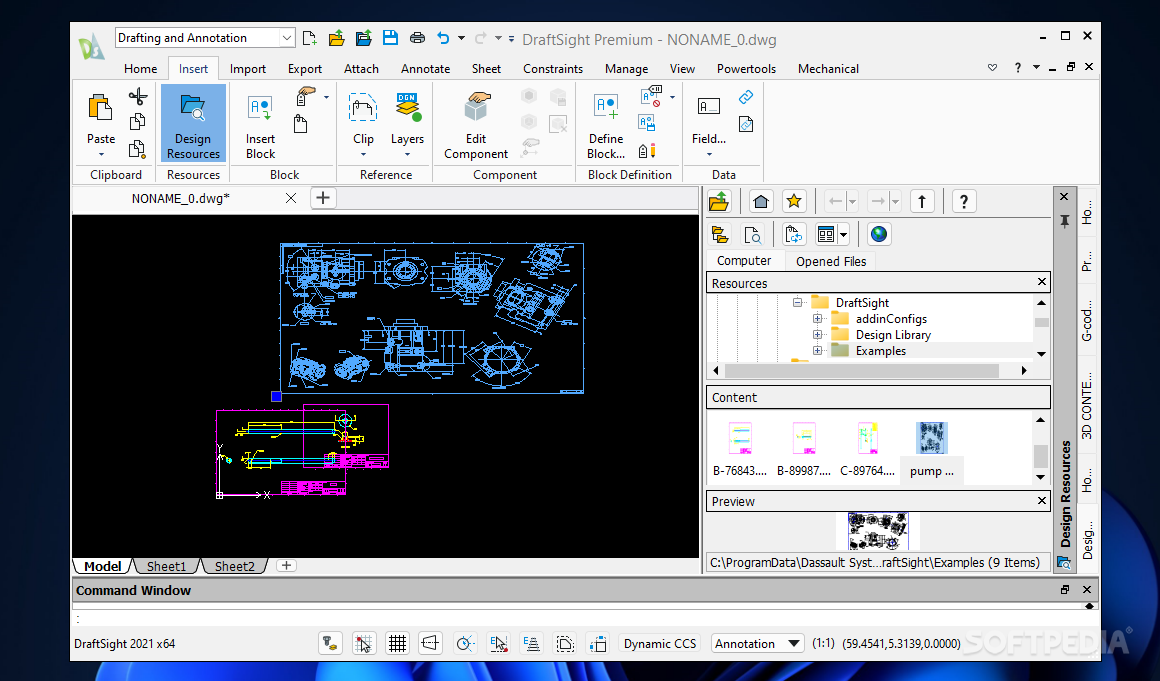Image resolution: width=1160 pixels, height=681 pixels.
Task: Click the globe icon in Design Resources toolbar
Action: coord(879,234)
